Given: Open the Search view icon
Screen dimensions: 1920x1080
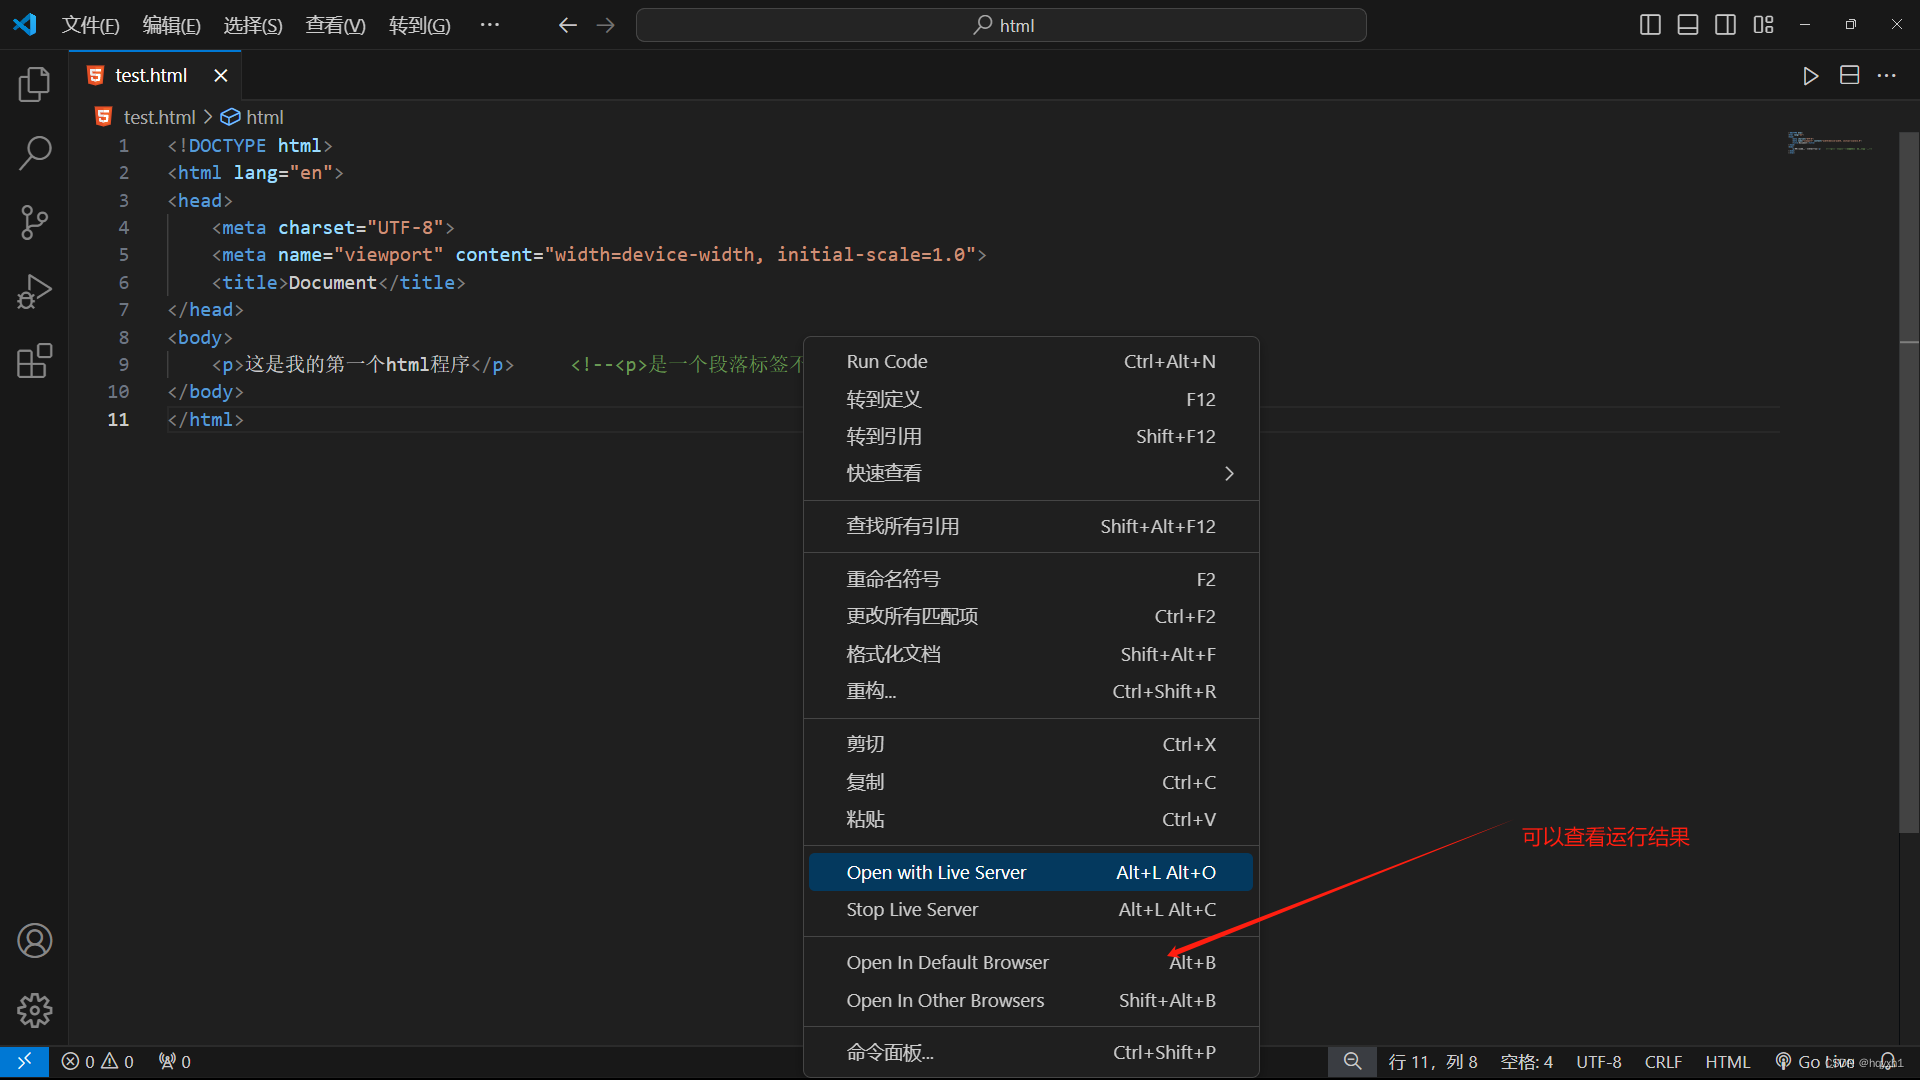Looking at the screenshot, I should pos(34,153).
